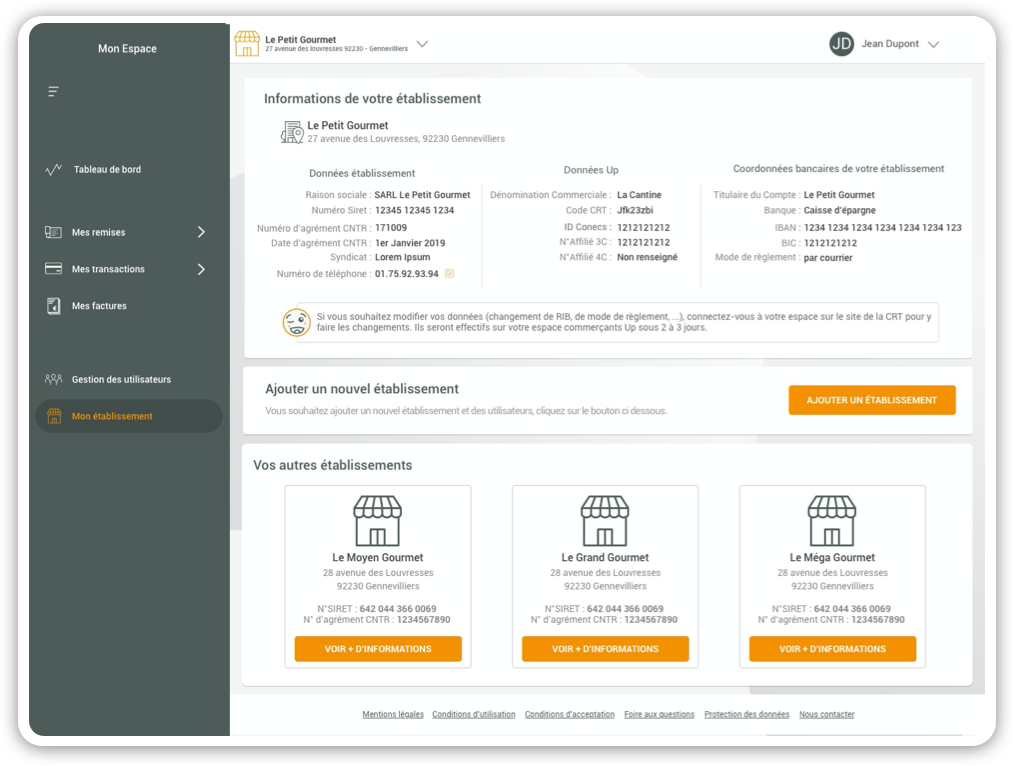
Task: Click the Gestion des utilisateurs people icon
Action: [x=54, y=380]
